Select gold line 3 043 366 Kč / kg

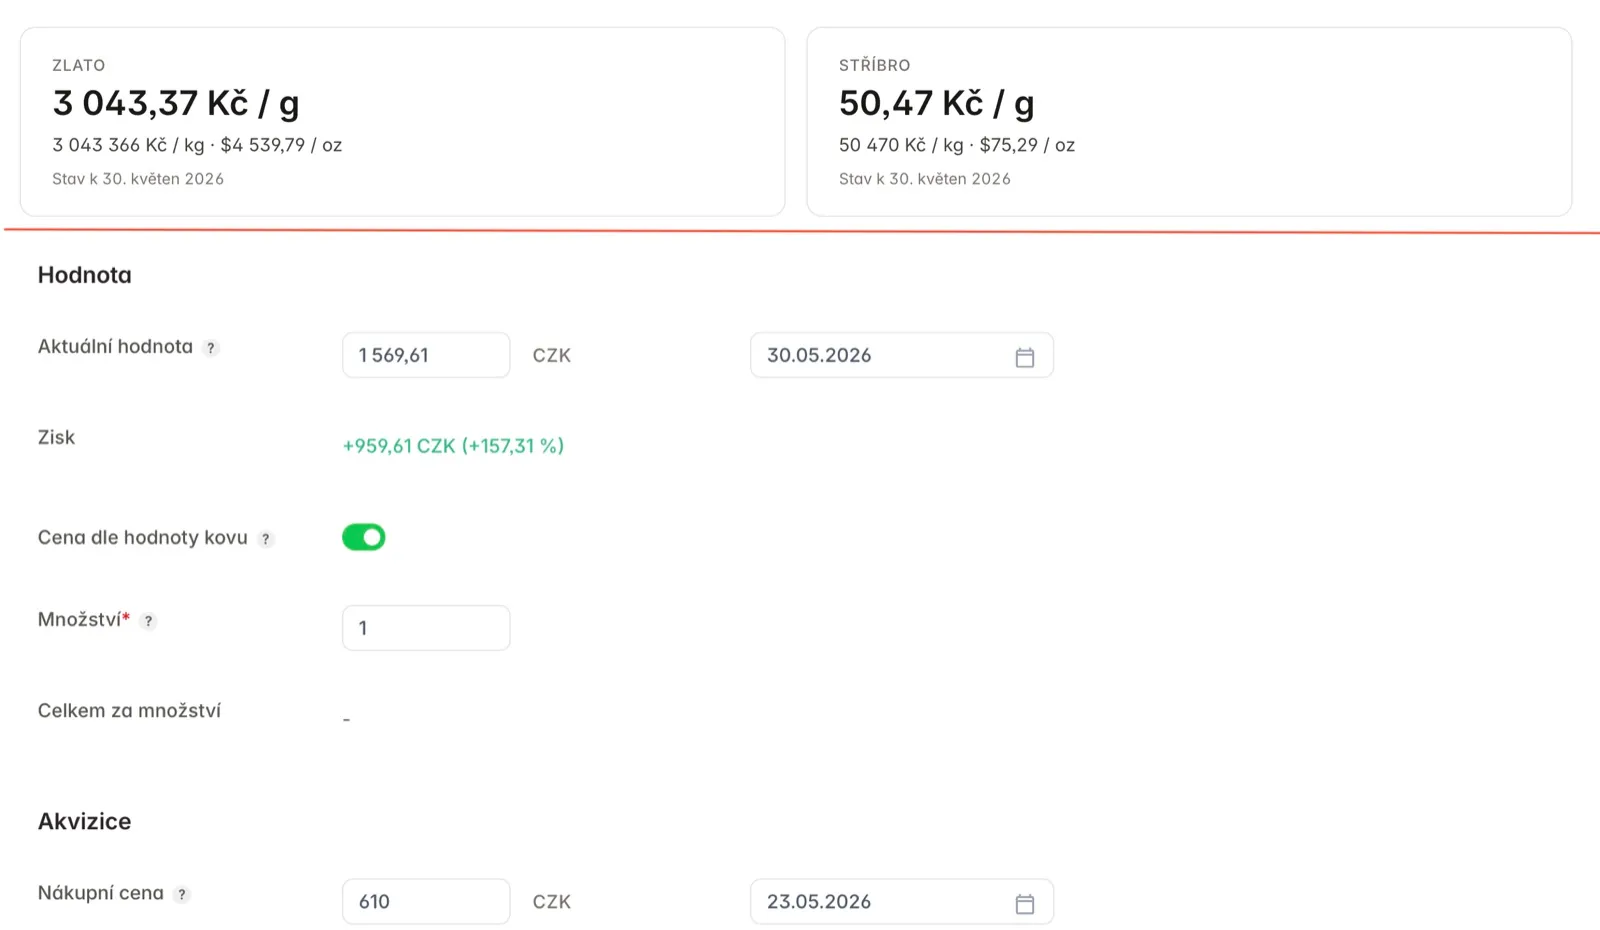pos(128,145)
